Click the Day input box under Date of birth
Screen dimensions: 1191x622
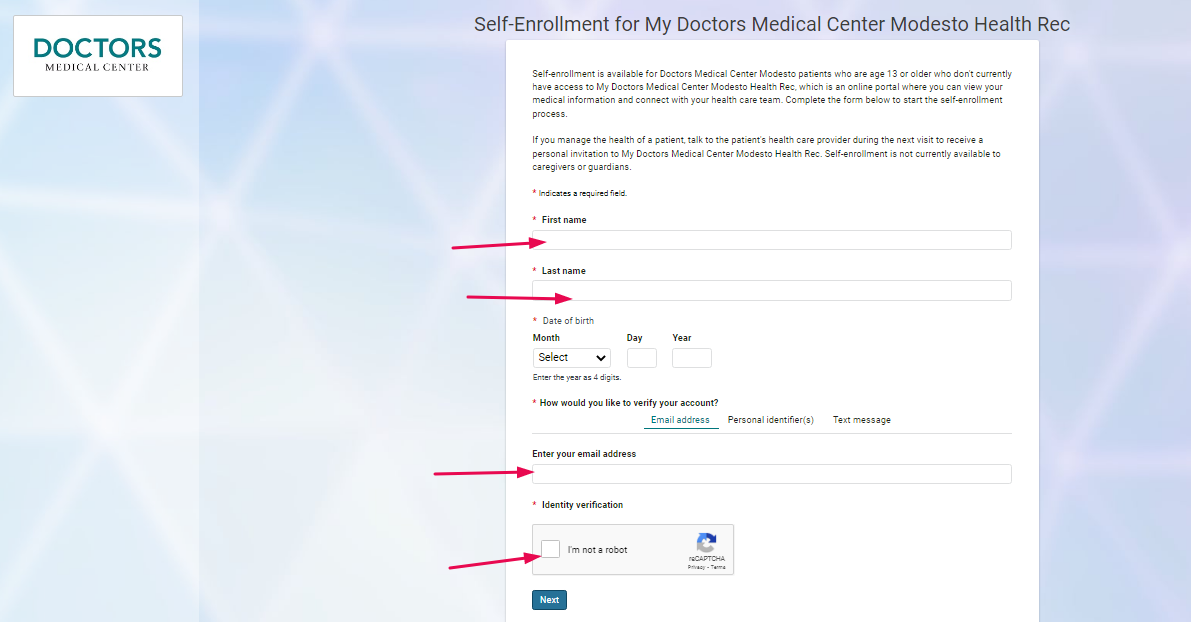click(641, 357)
